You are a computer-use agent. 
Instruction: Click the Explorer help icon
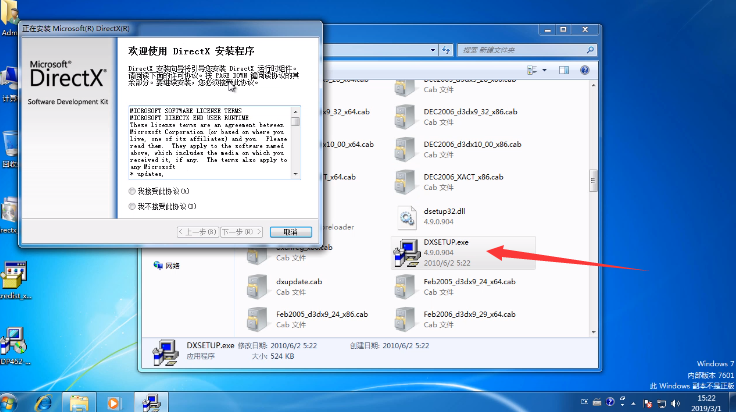pyautogui.click(x=584, y=70)
